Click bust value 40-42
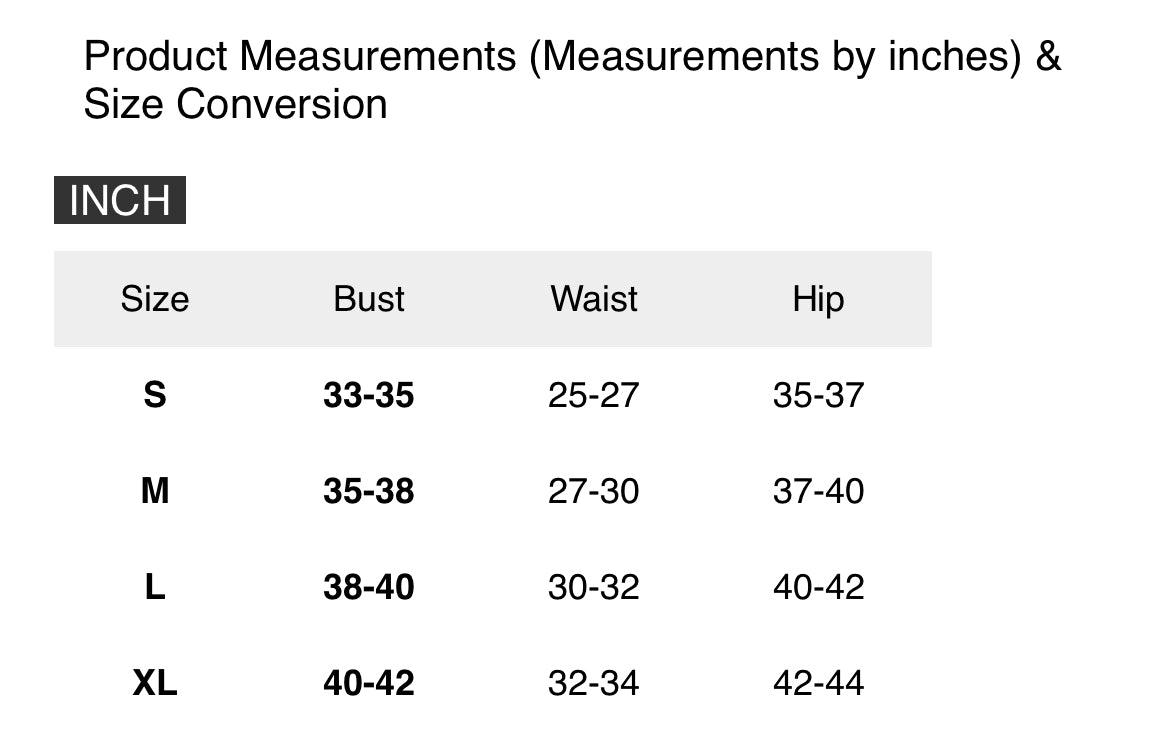The image size is (1170, 752). (x=368, y=683)
